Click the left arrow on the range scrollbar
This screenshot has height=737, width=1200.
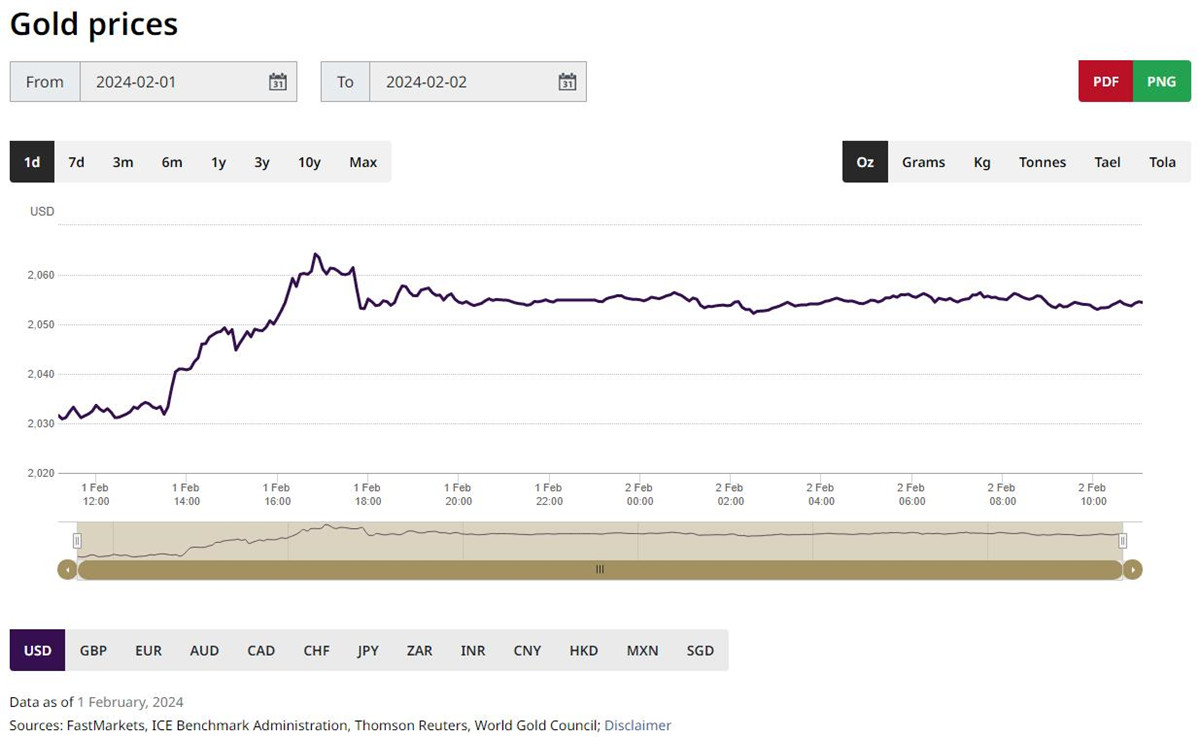tap(67, 570)
